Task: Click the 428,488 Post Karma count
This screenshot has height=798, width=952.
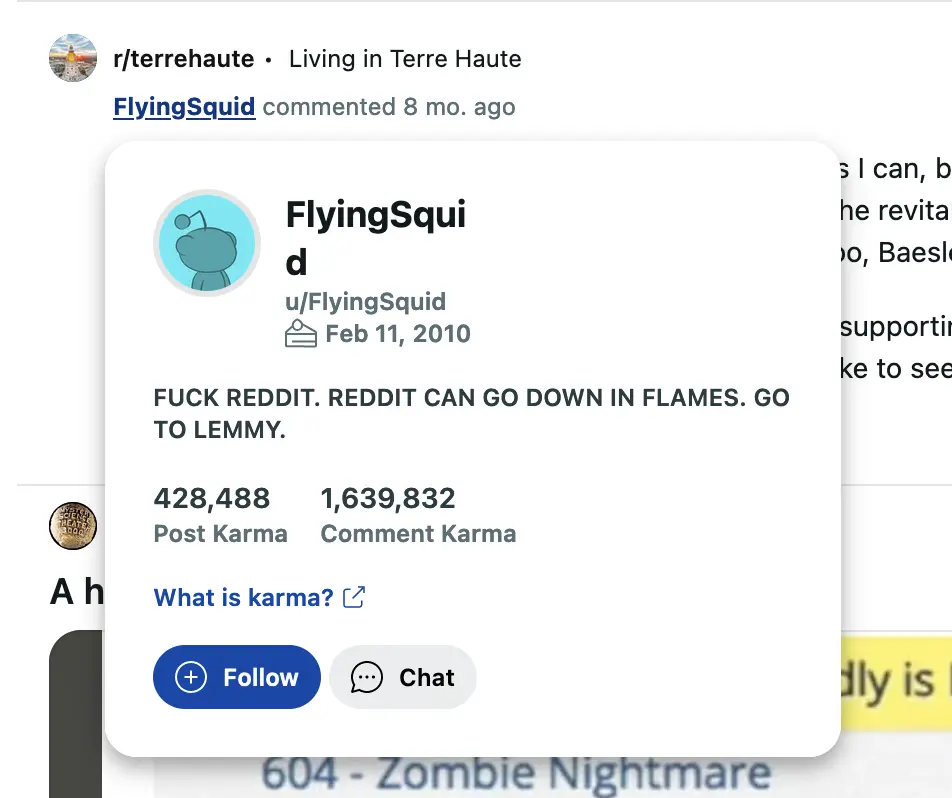Action: pos(211,499)
